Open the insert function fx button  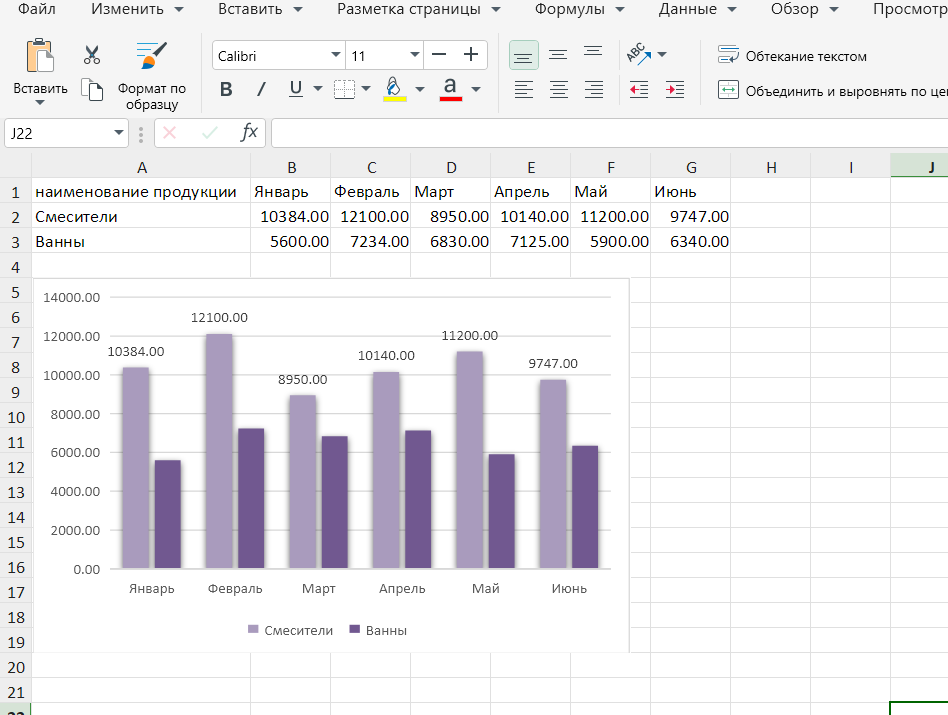pos(248,132)
